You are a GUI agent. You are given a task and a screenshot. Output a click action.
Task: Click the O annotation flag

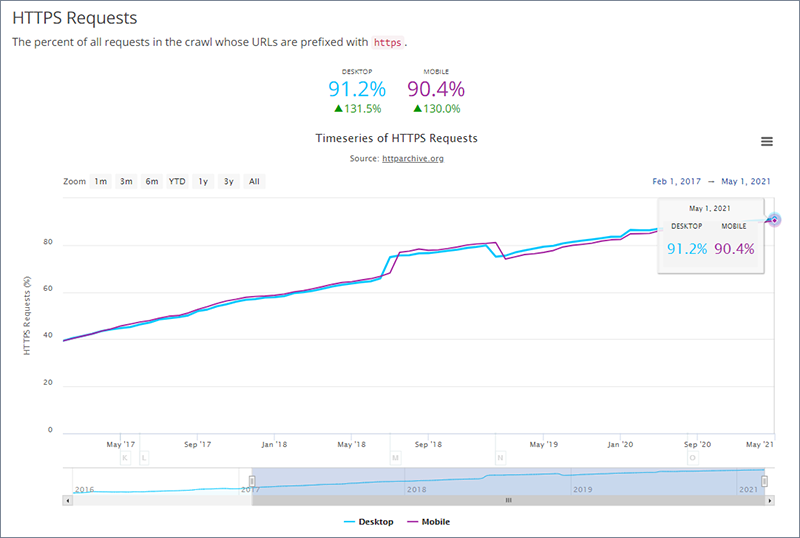(x=692, y=458)
